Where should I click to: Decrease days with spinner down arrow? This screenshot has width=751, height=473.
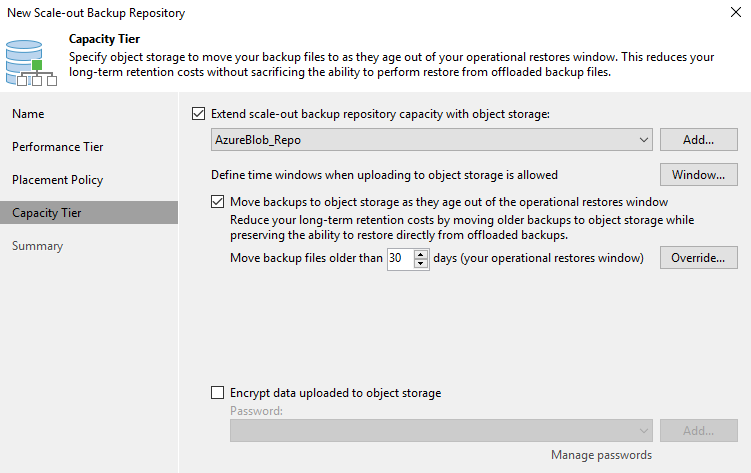click(x=421, y=263)
